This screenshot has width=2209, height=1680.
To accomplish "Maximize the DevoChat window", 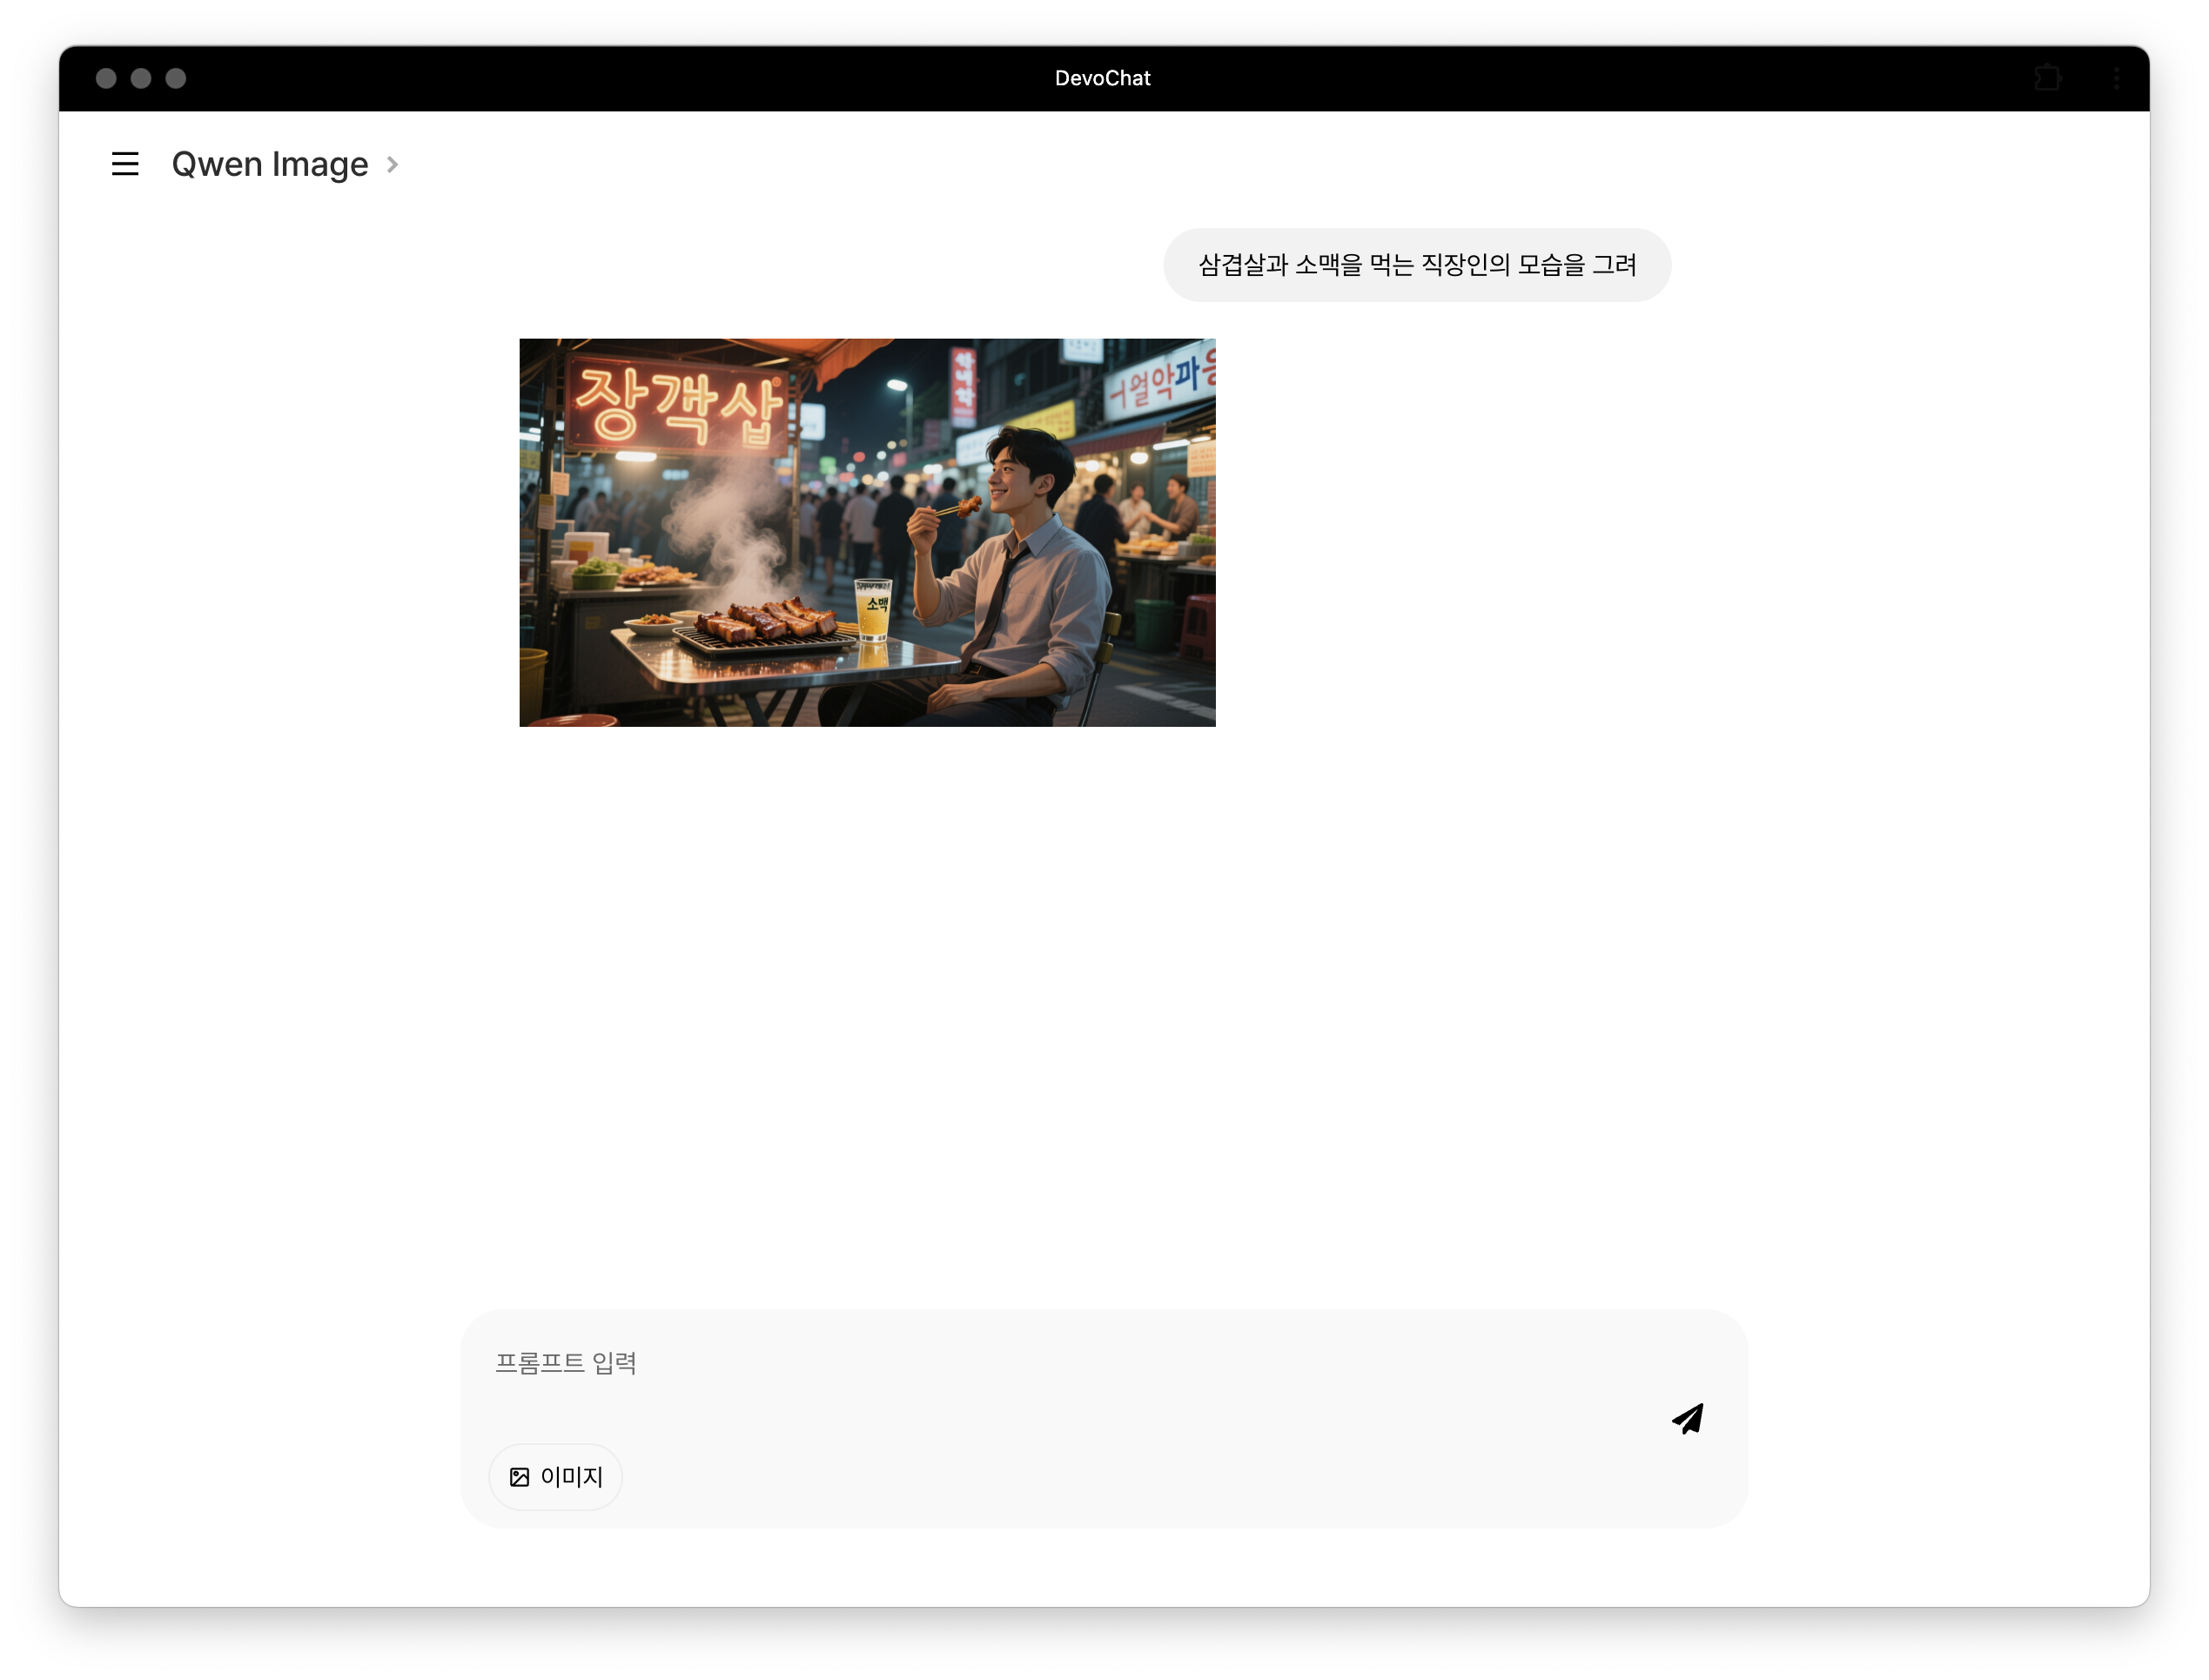I will 176,78.
